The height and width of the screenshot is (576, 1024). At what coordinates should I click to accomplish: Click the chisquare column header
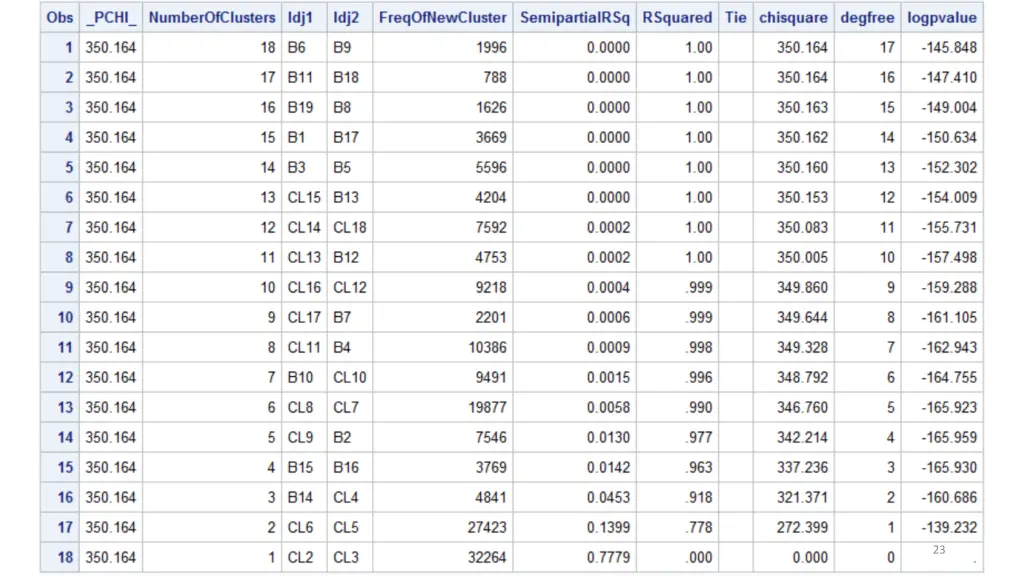click(793, 18)
